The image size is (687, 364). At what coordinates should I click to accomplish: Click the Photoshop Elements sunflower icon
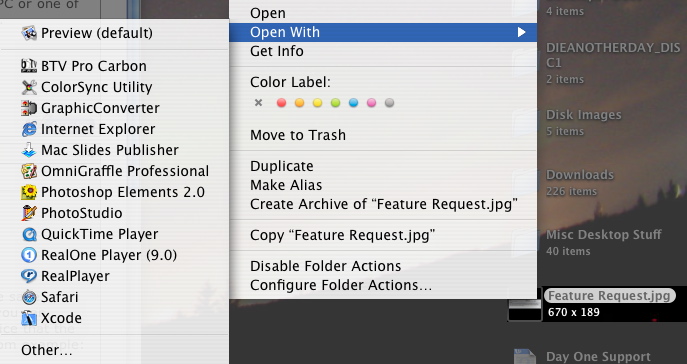[x=29, y=192]
